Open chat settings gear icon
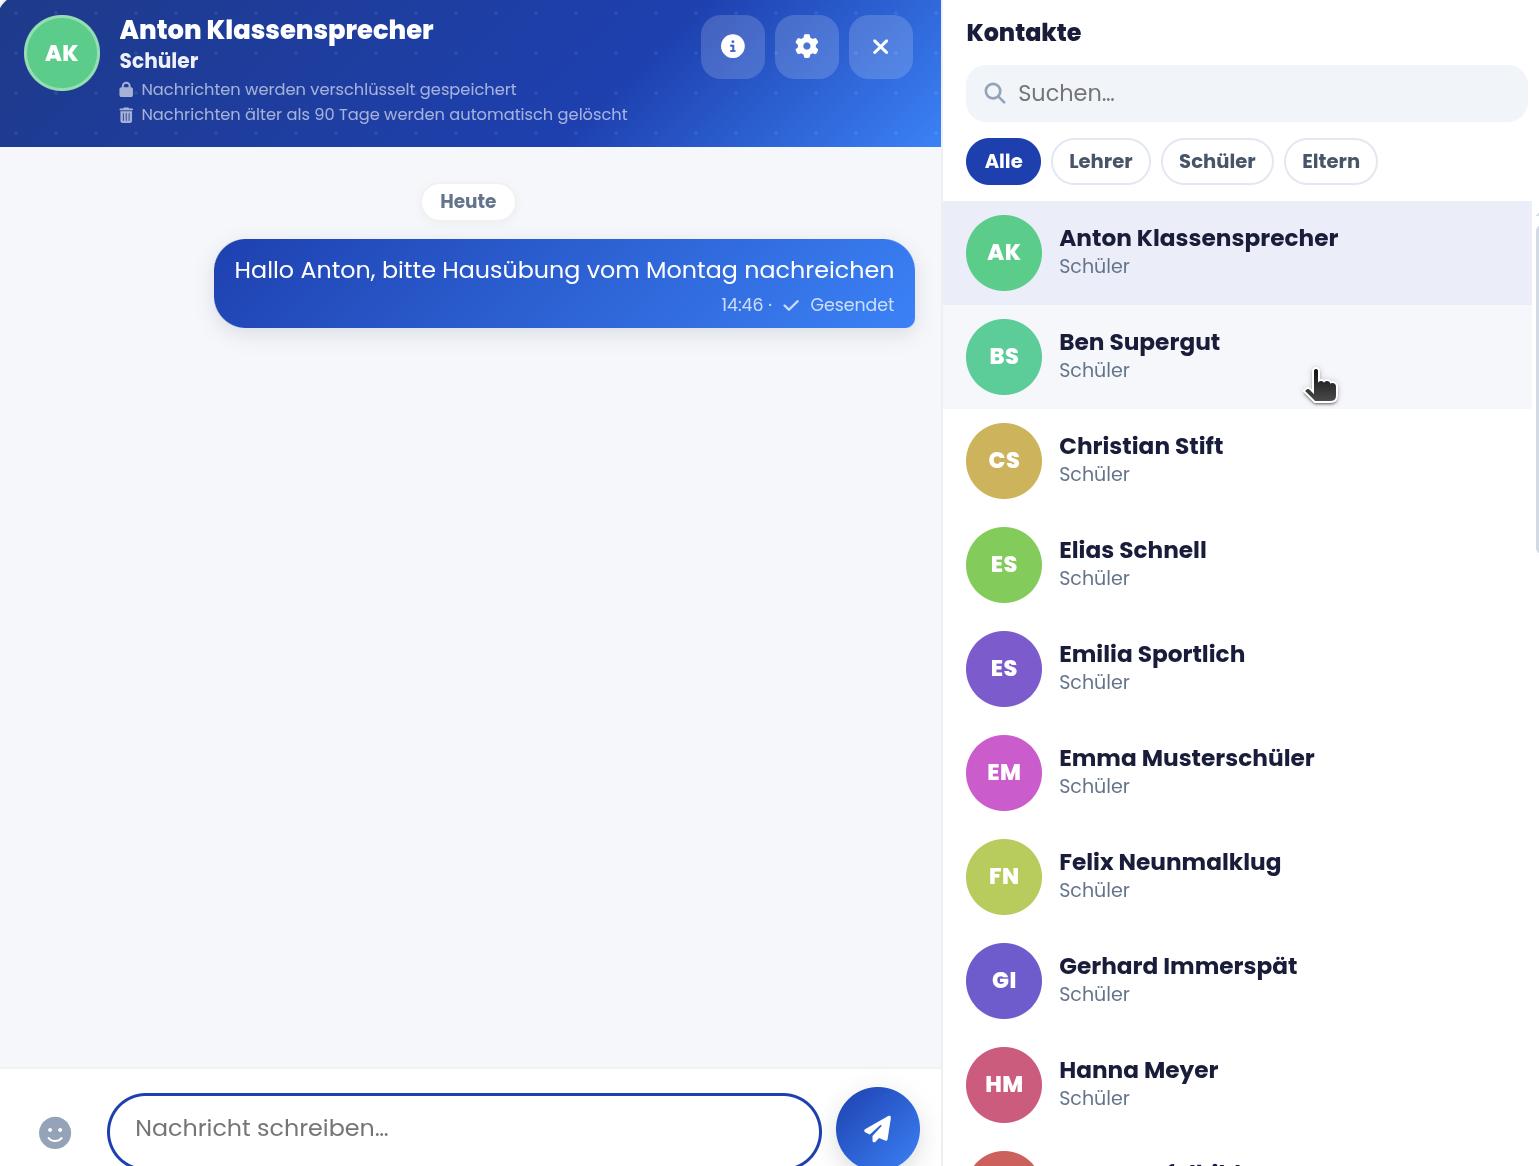Viewport: 1539px width, 1166px height. [807, 47]
